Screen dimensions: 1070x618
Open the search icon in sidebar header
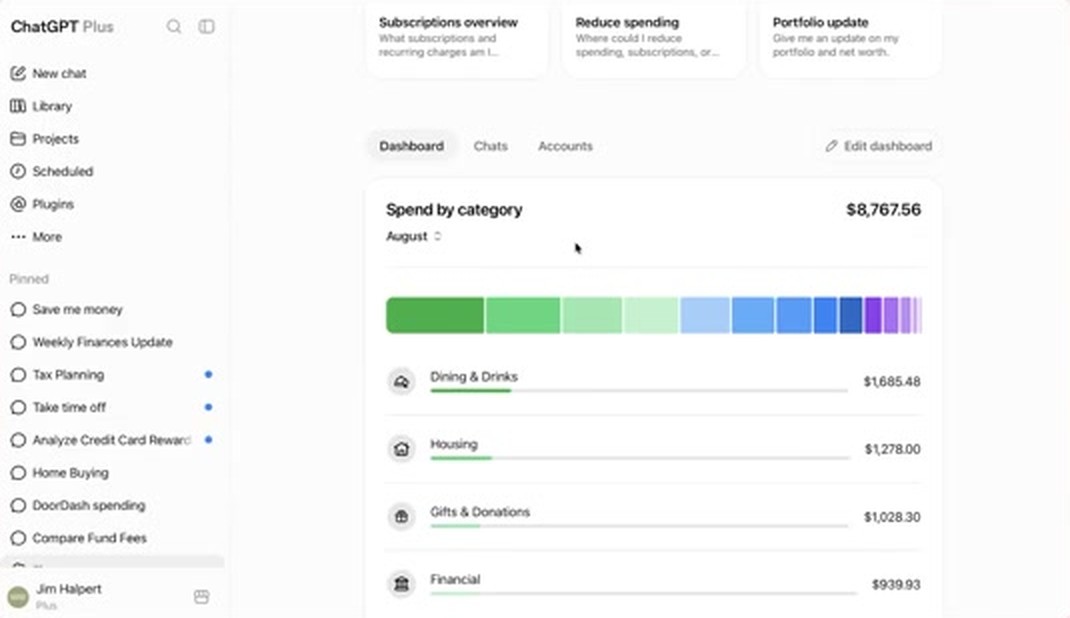pyautogui.click(x=174, y=27)
